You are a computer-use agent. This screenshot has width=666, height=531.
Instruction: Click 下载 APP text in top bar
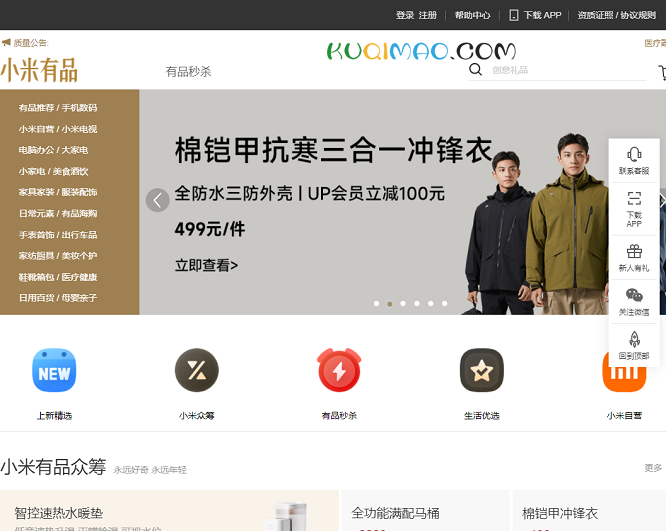tap(542, 15)
